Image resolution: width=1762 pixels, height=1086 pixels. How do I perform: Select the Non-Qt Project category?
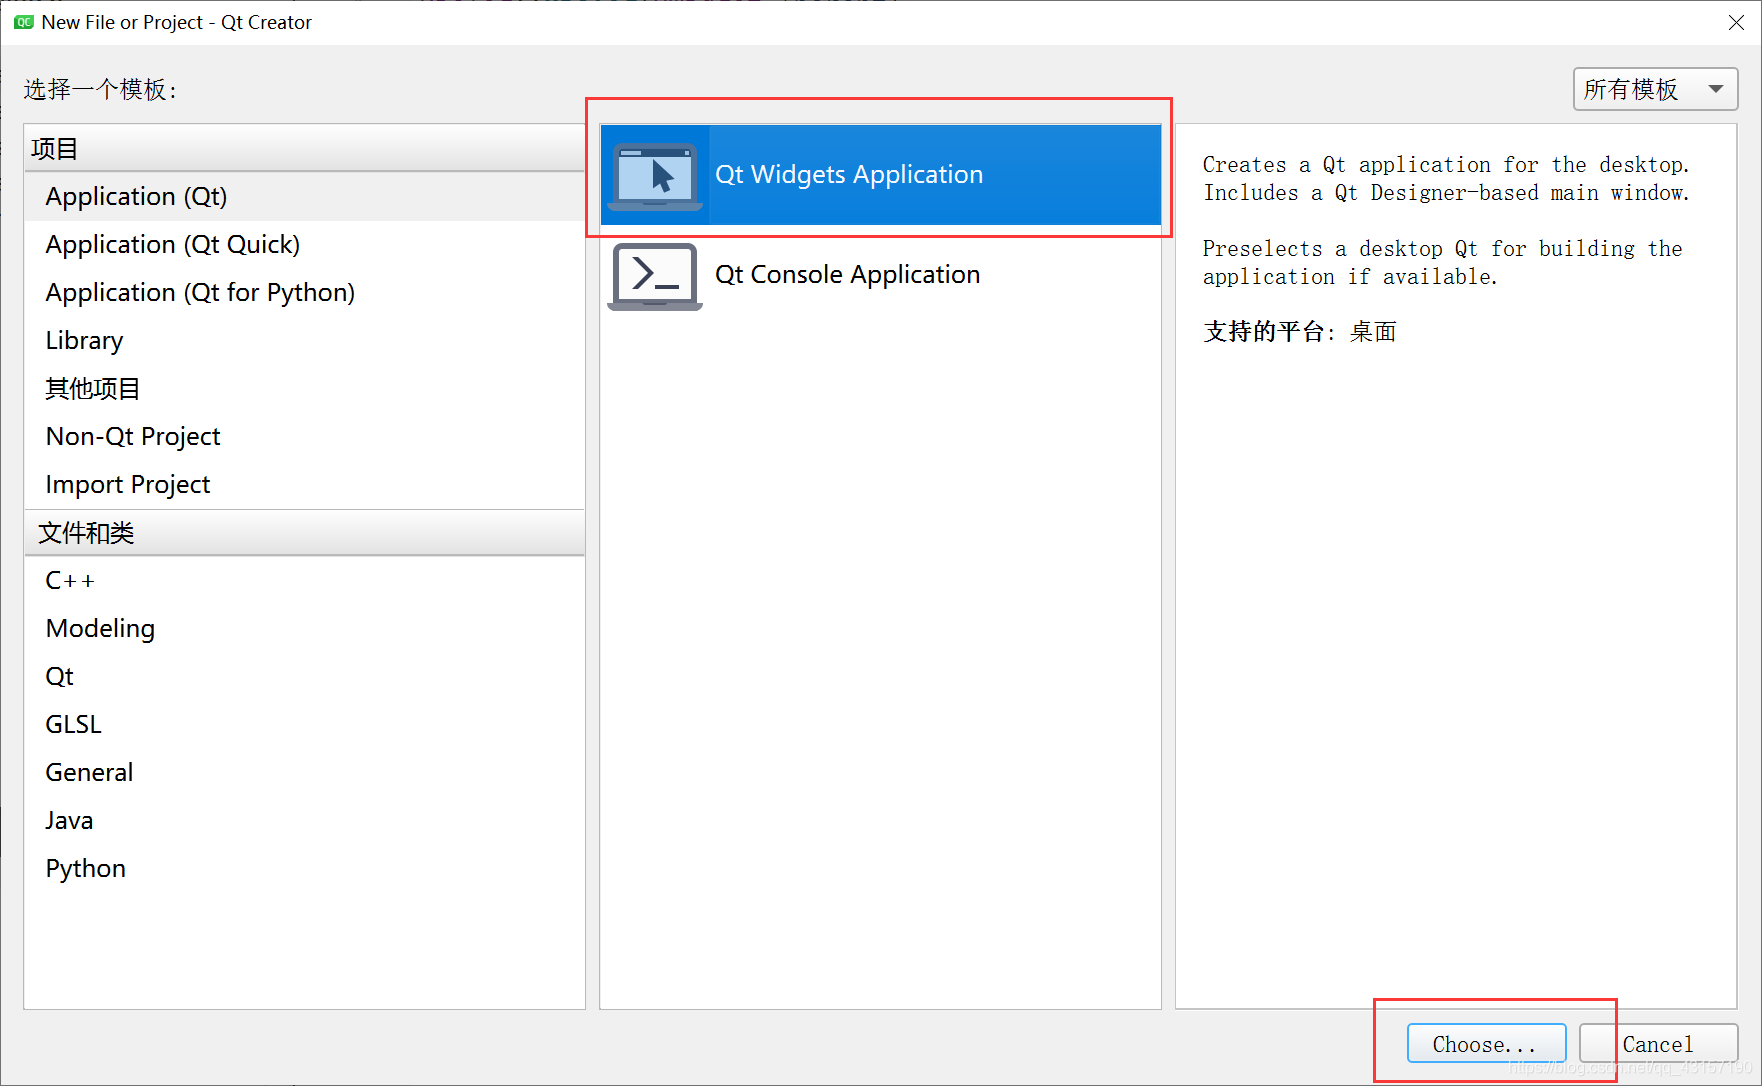click(x=132, y=436)
